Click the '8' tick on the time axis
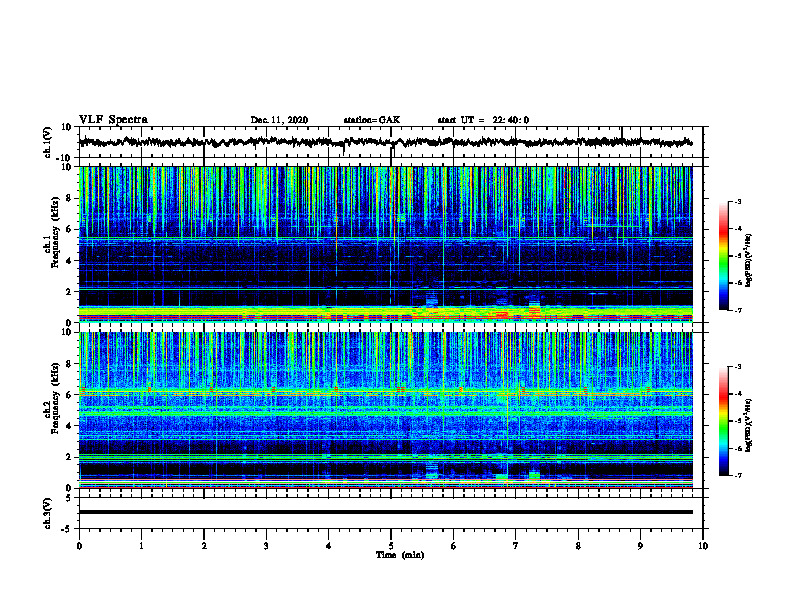 pyautogui.click(x=578, y=546)
